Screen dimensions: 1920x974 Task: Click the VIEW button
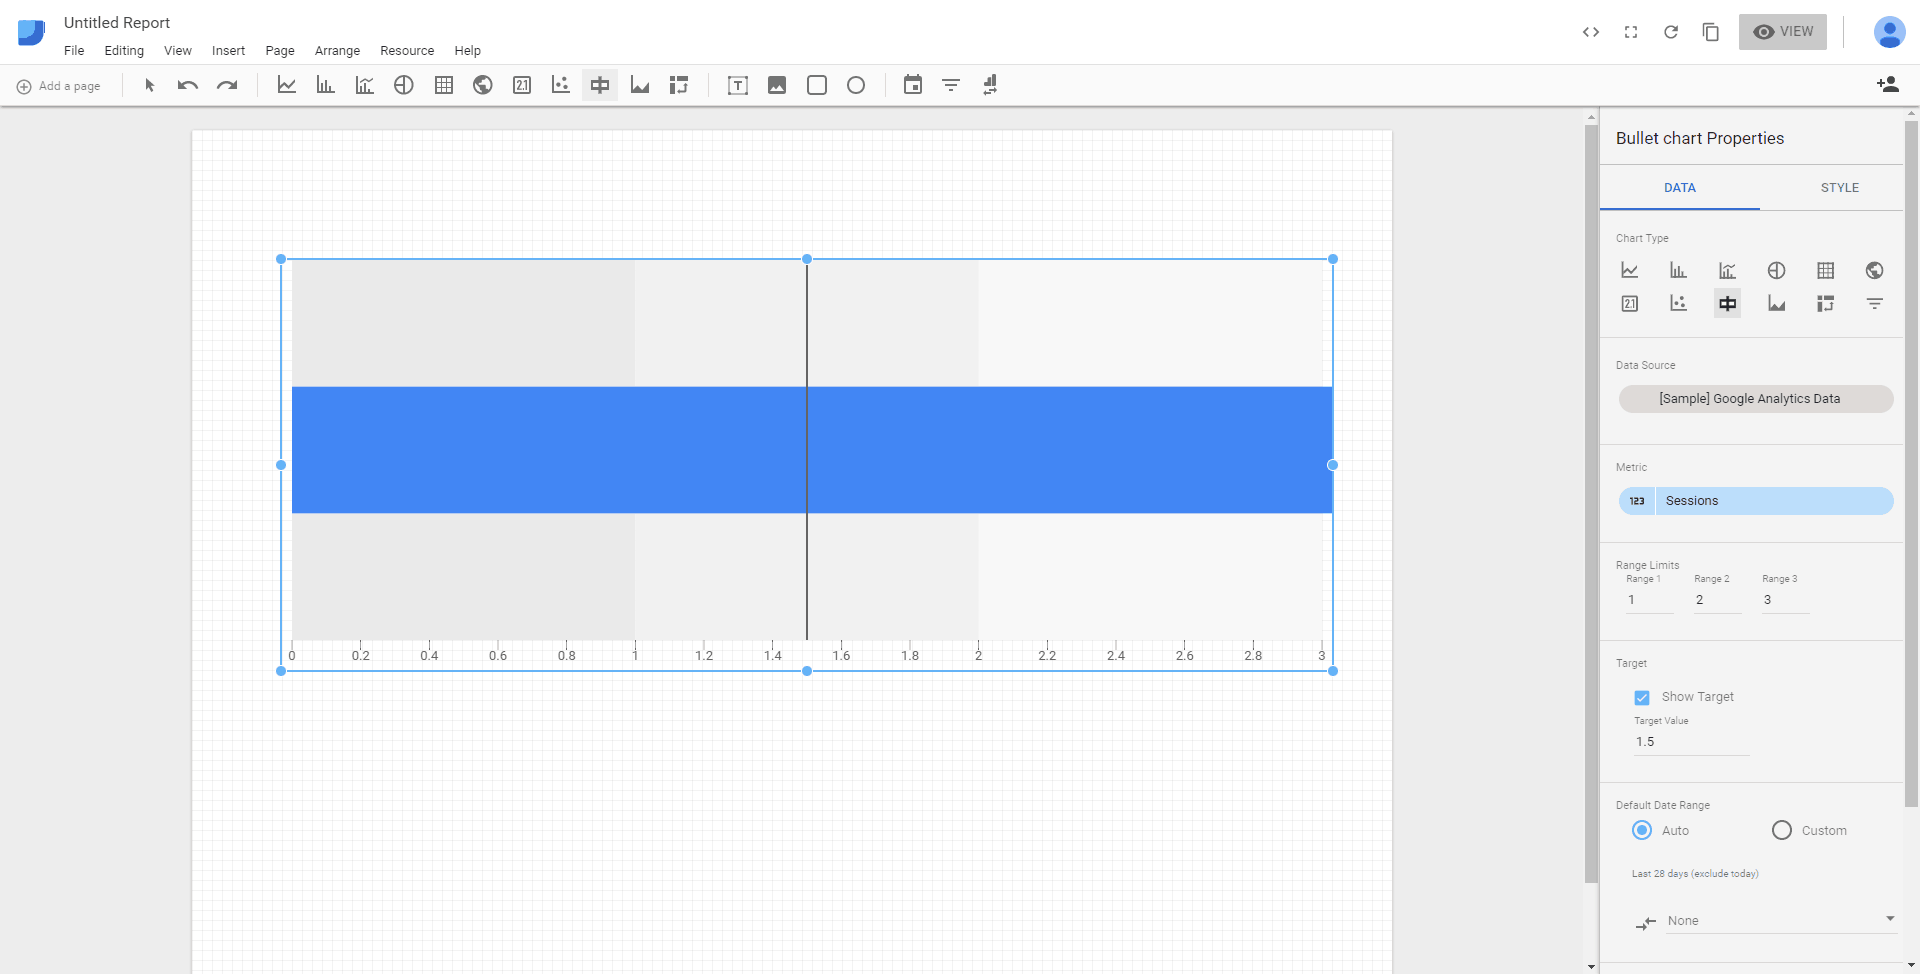pos(1783,31)
